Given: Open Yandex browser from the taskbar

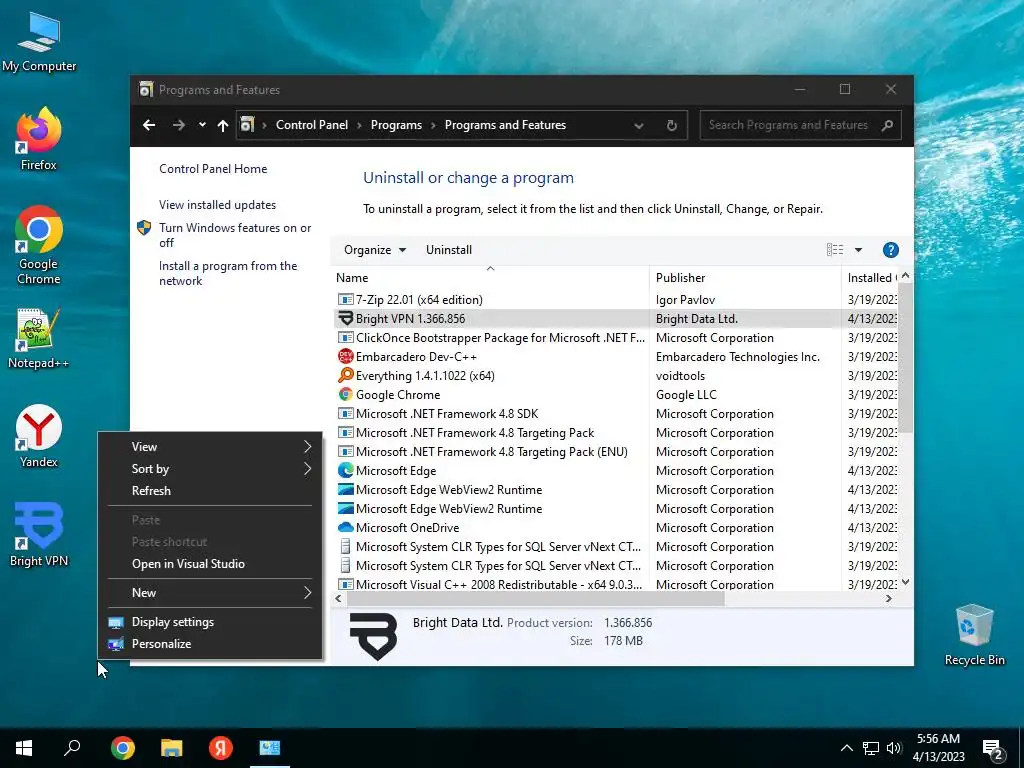Looking at the screenshot, I should pyautogui.click(x=221, y=748).
